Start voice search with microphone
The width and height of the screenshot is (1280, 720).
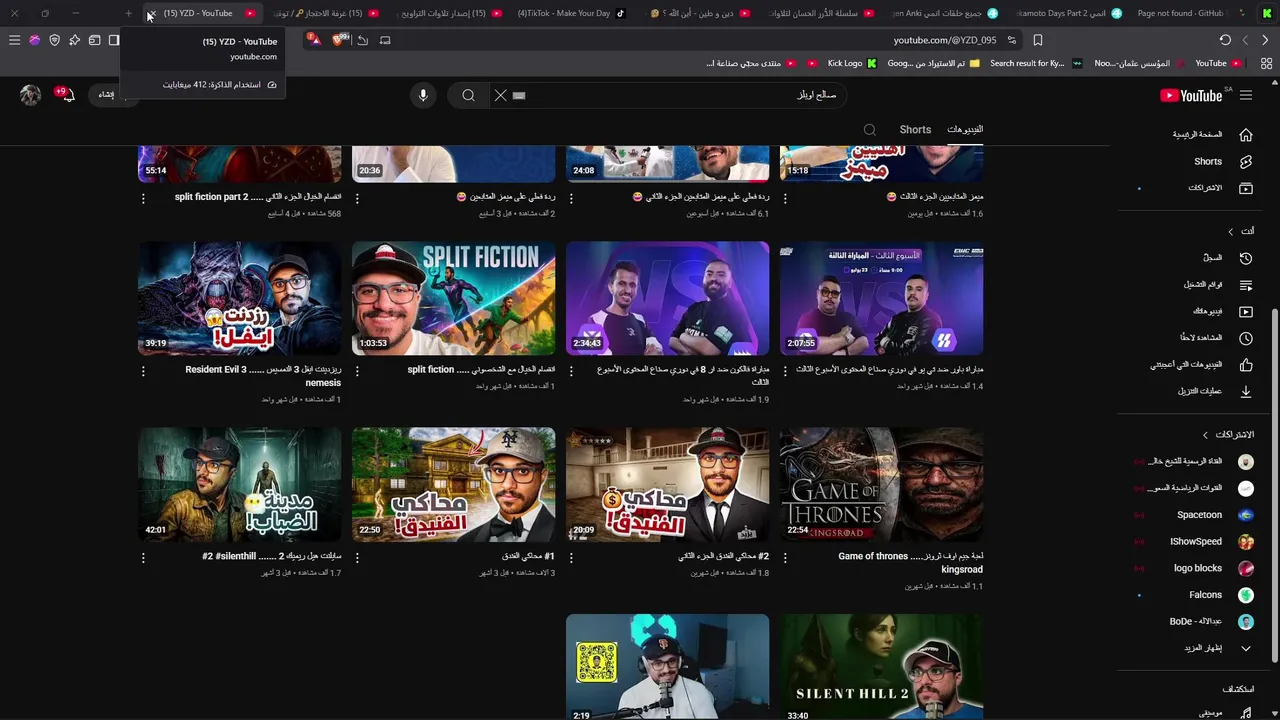[x=423, y=95]
